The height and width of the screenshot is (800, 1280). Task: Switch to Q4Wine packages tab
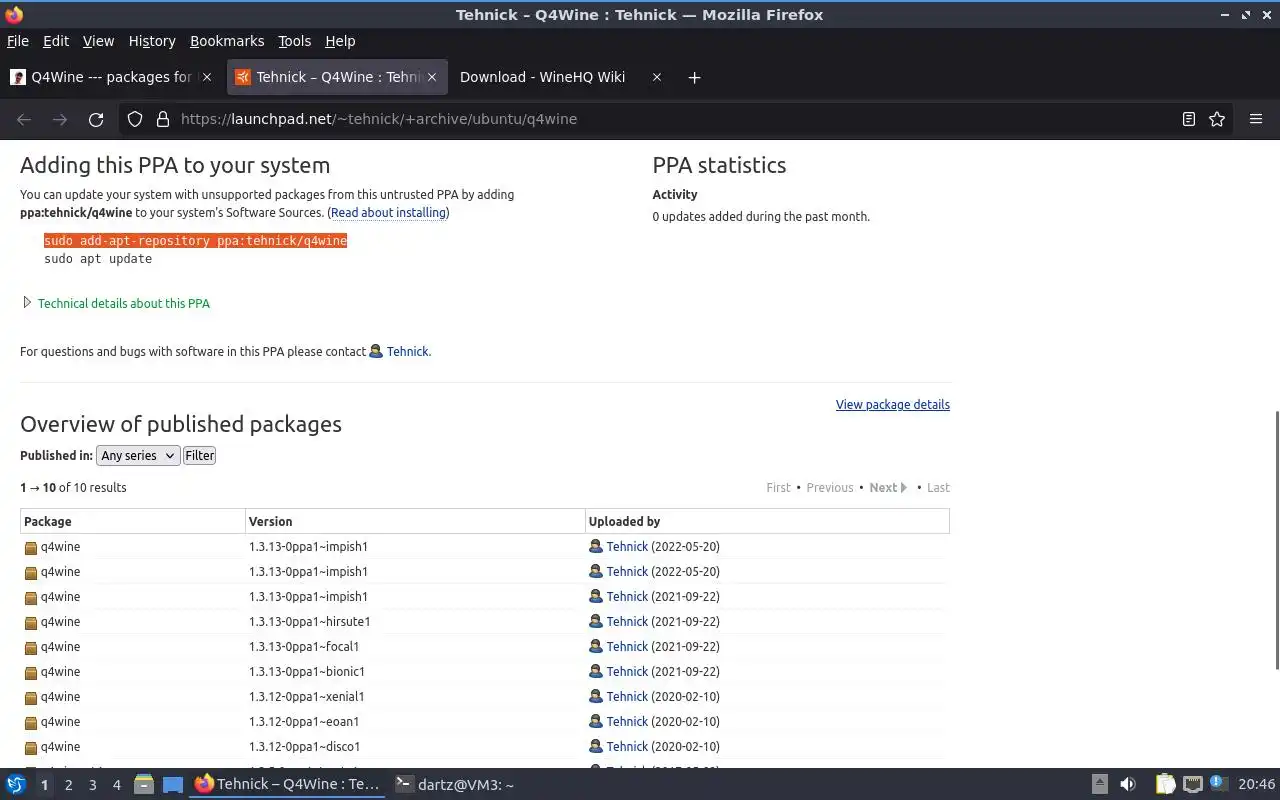point(110,77)
